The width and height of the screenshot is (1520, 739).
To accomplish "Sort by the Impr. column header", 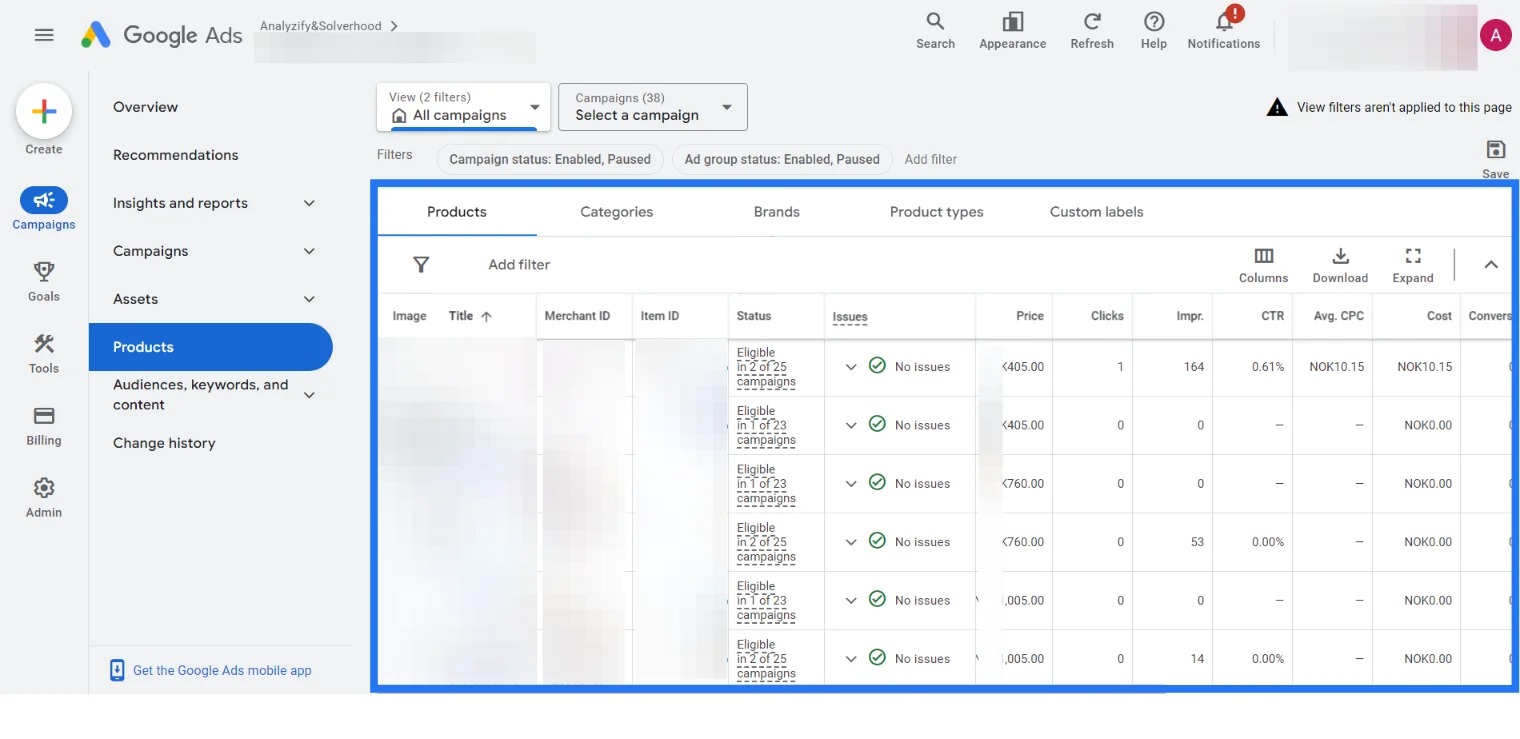I will [x=1190, y=316].
